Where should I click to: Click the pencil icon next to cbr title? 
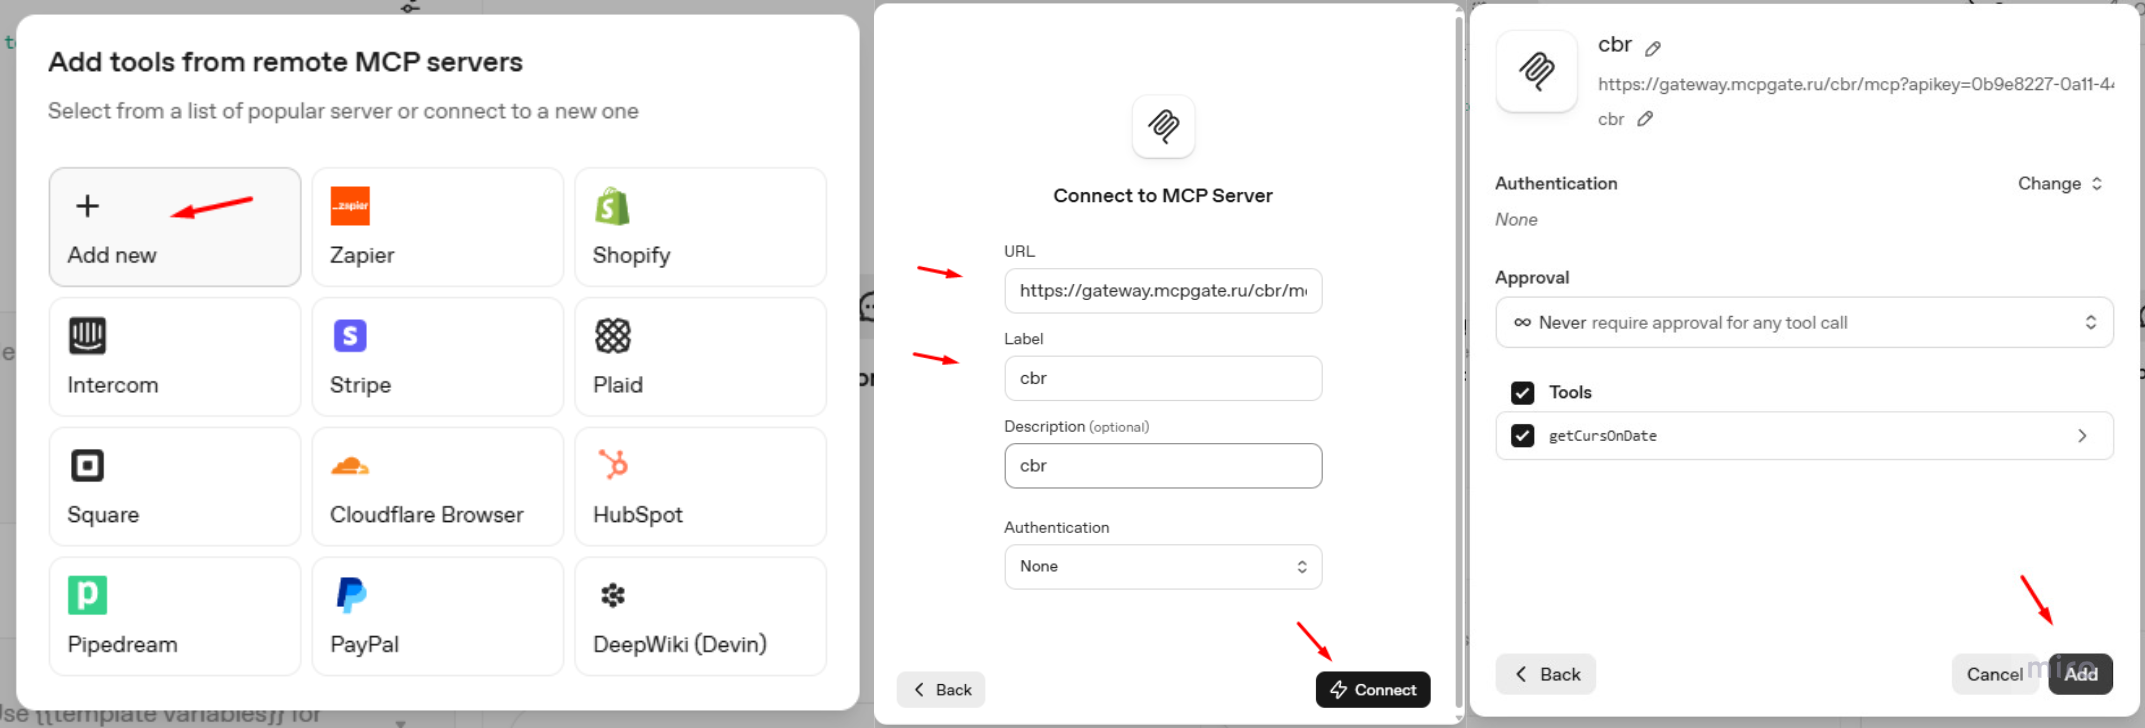pyautogui.click(x=1653, y=48)
